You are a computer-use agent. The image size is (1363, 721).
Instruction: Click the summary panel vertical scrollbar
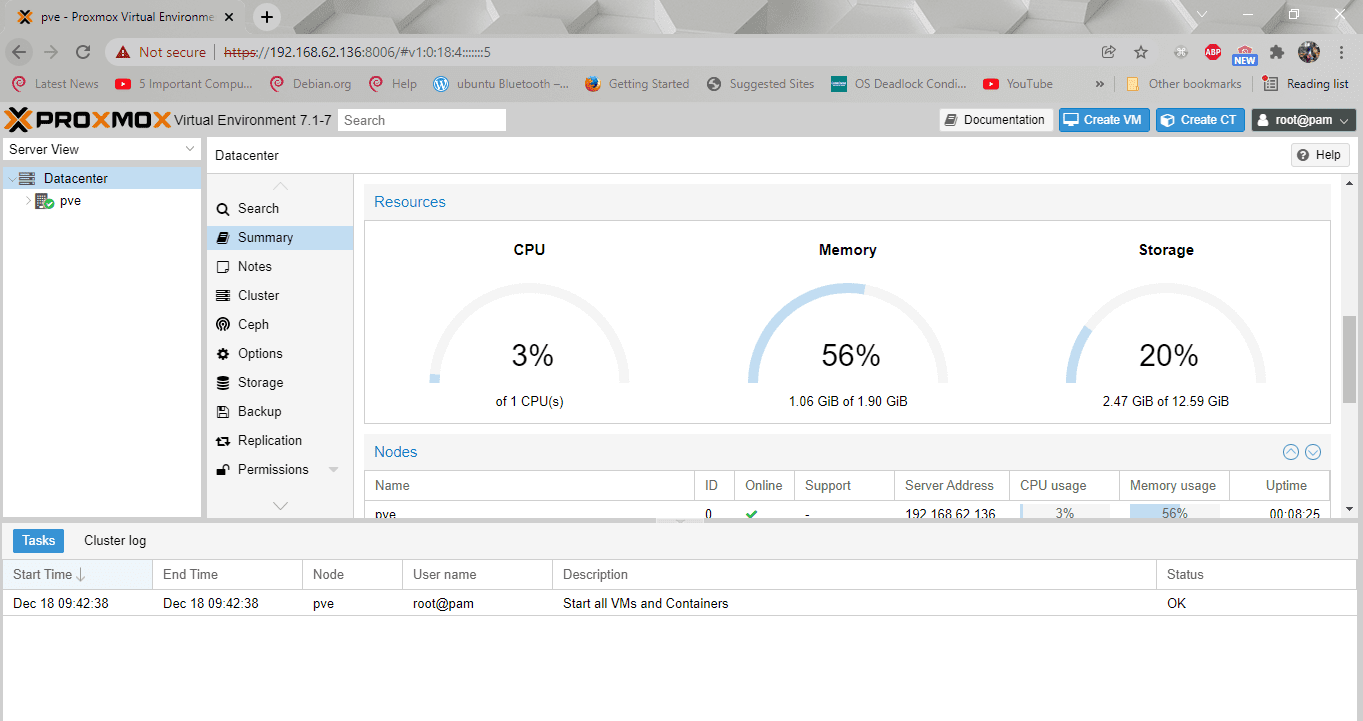coord(1349,358)
